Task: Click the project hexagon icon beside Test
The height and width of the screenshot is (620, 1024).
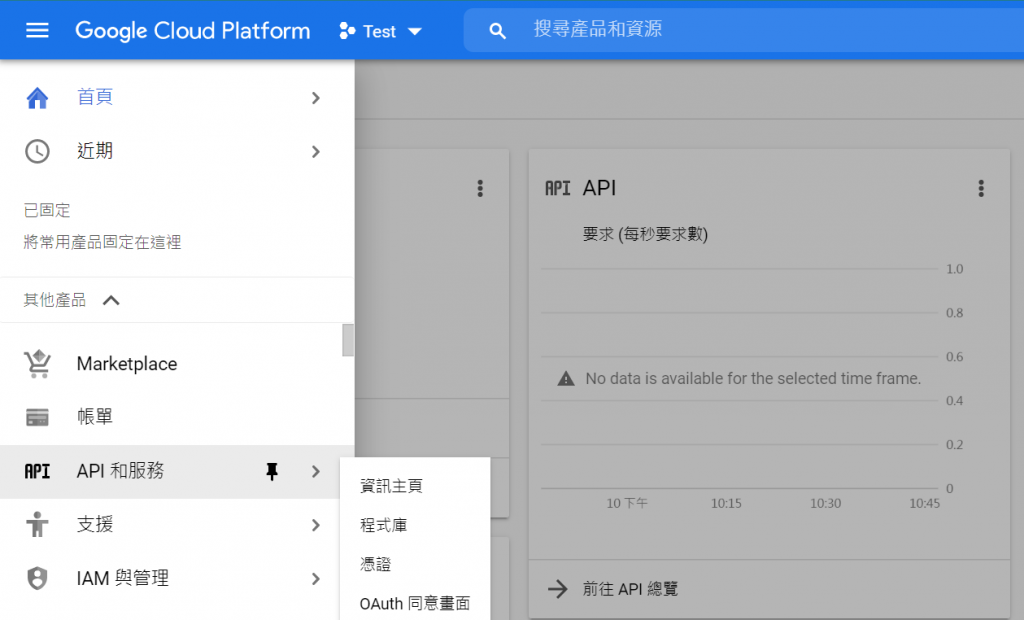Action: (x=347, y=31)
